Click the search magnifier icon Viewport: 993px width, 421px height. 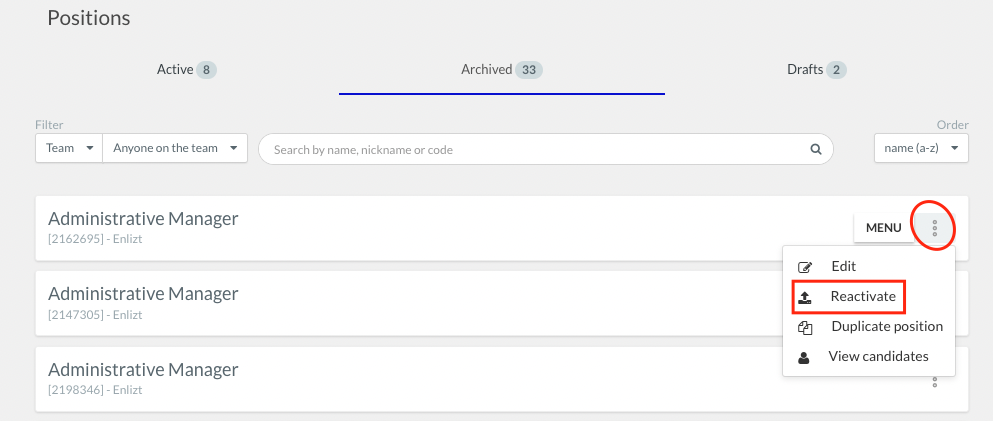[816, 150]
